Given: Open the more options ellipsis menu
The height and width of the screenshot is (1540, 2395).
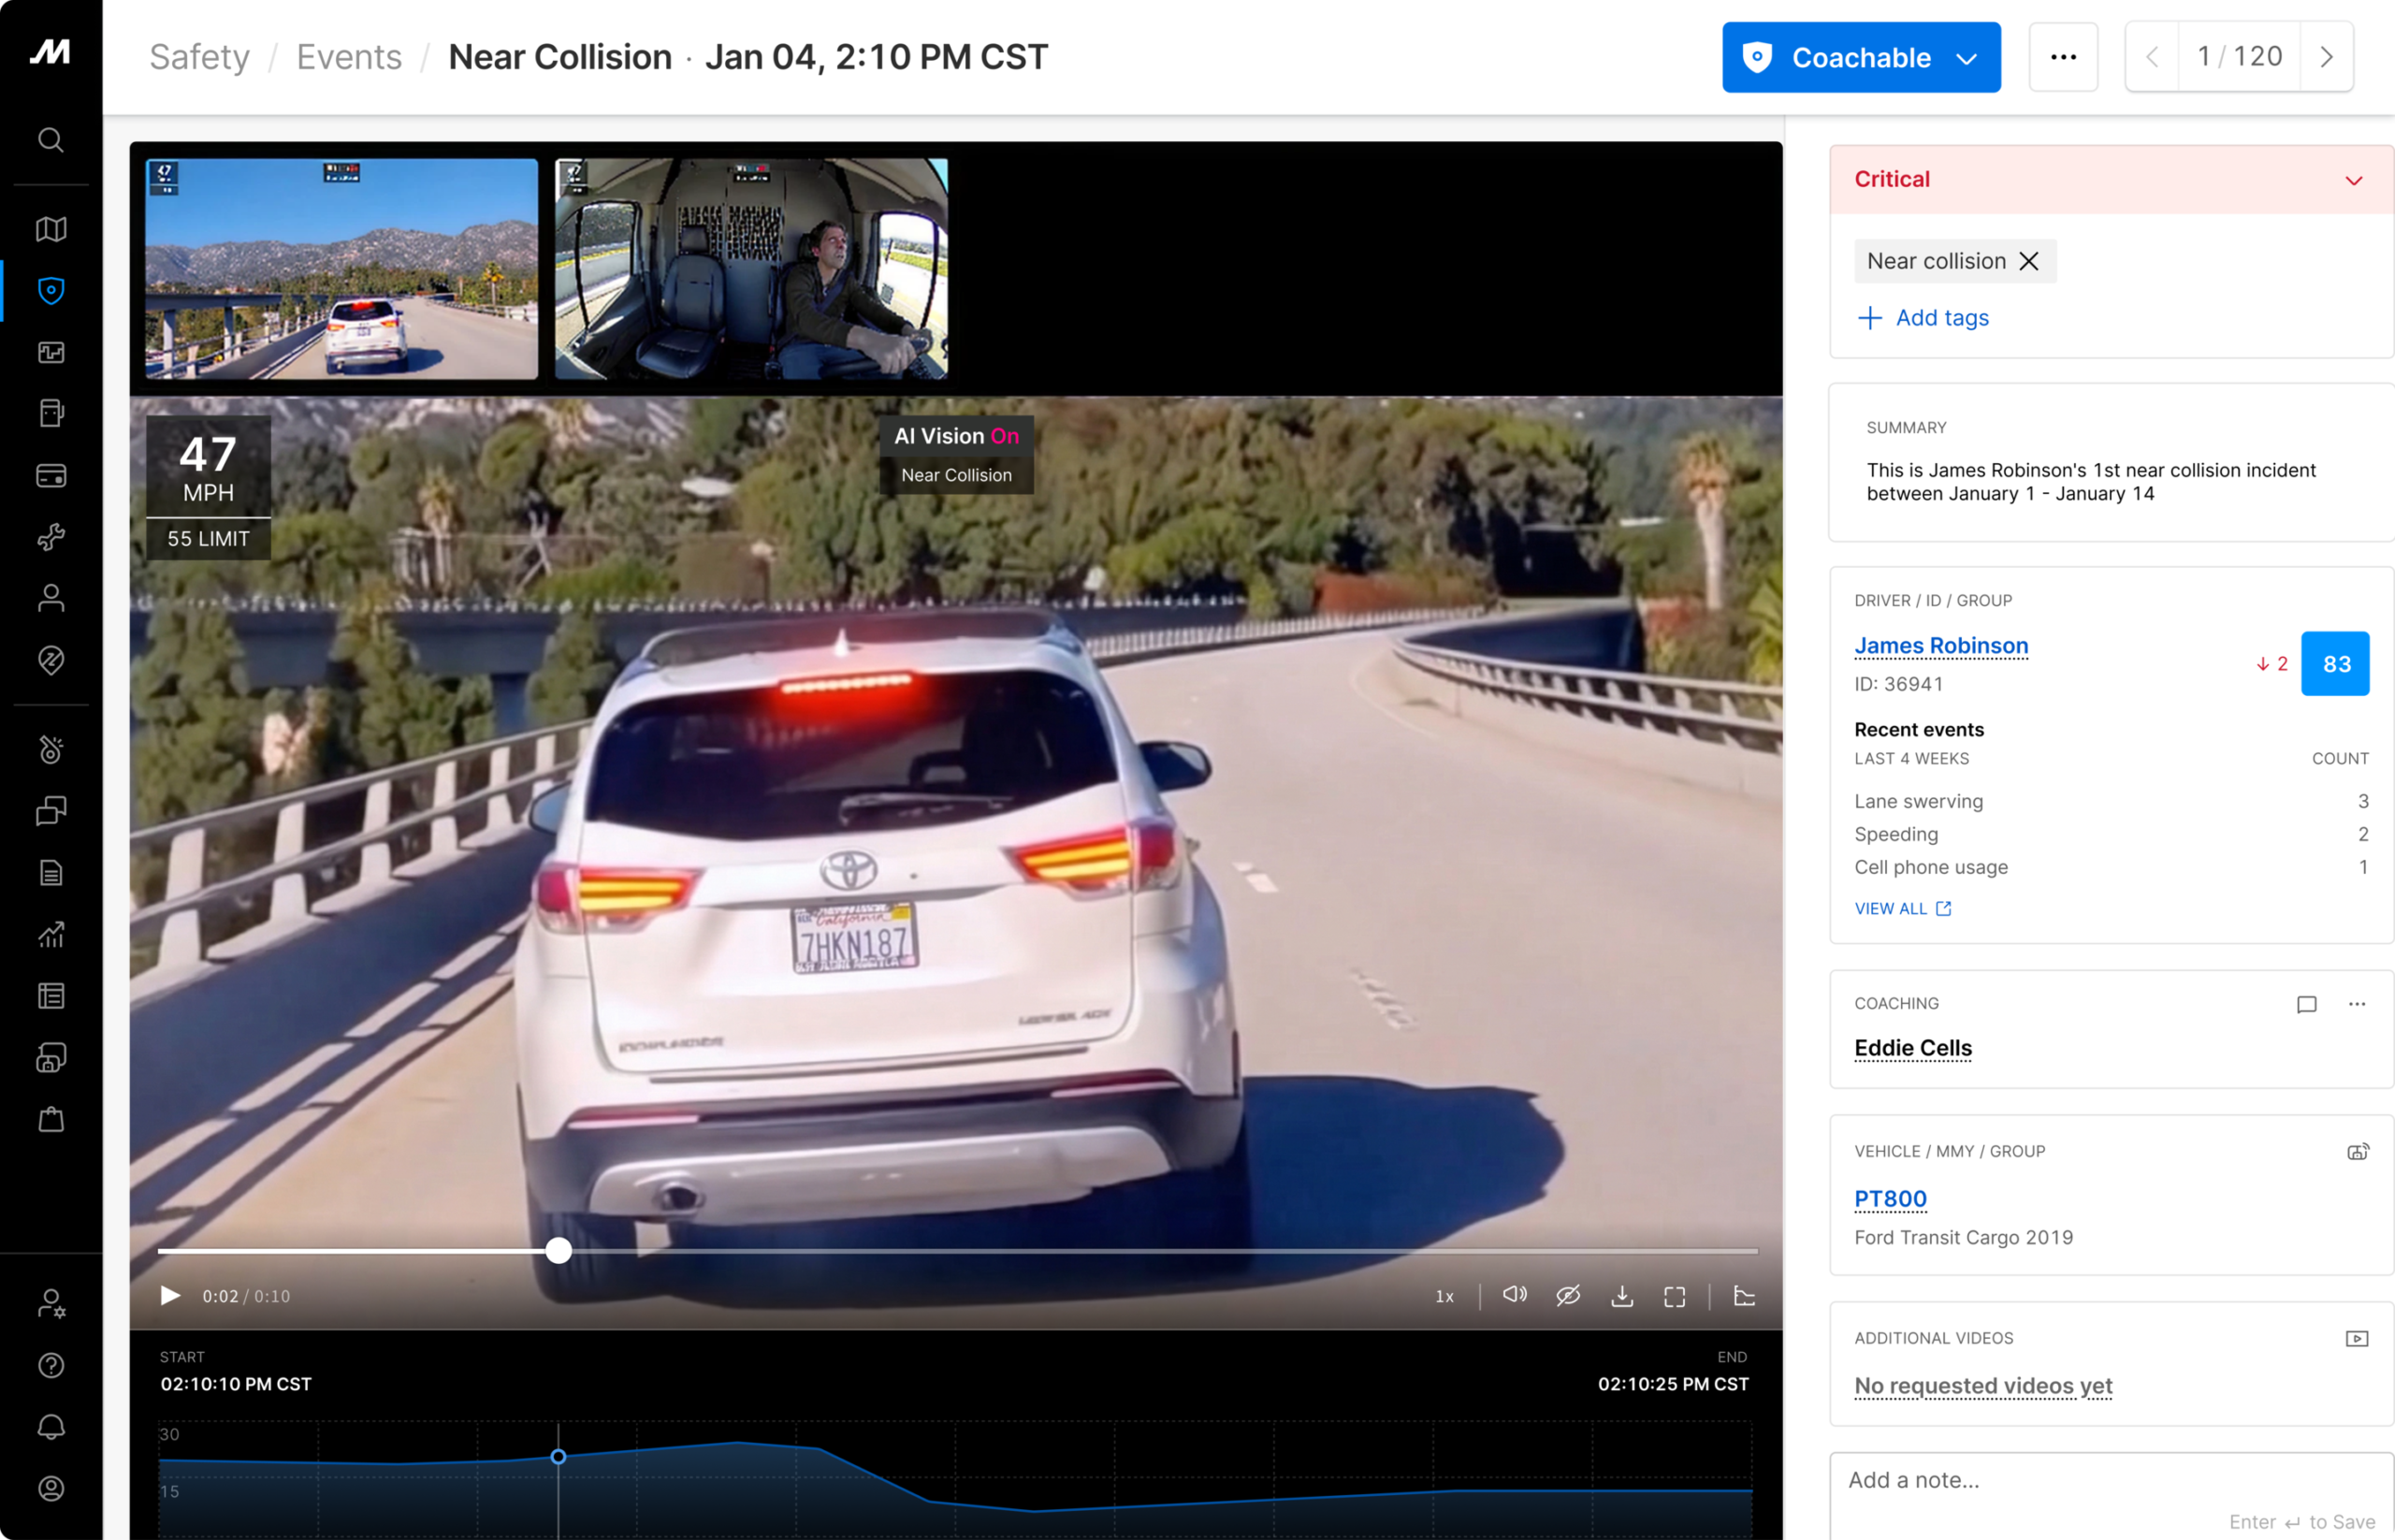Looking at the screenshot, I should pyautogui.click(x=2064, y=57).
